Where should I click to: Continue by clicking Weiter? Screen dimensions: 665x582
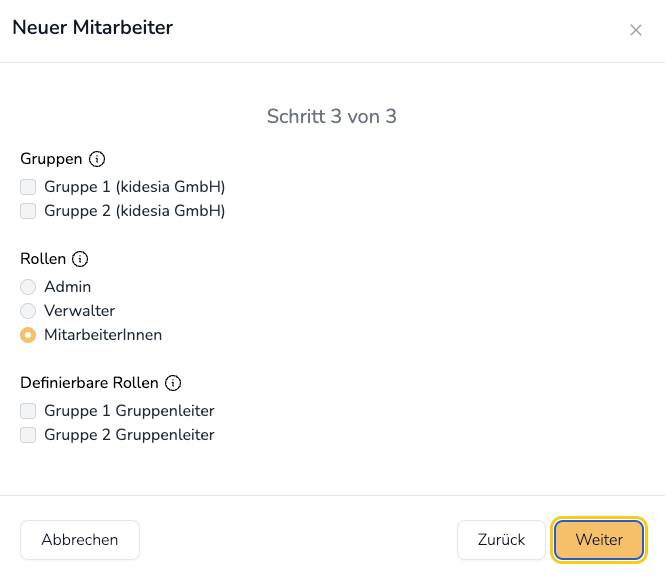coord(599,540)
